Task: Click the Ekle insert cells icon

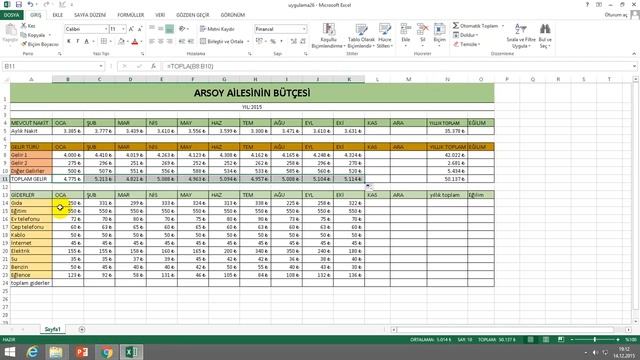Action: pos(406,29)
